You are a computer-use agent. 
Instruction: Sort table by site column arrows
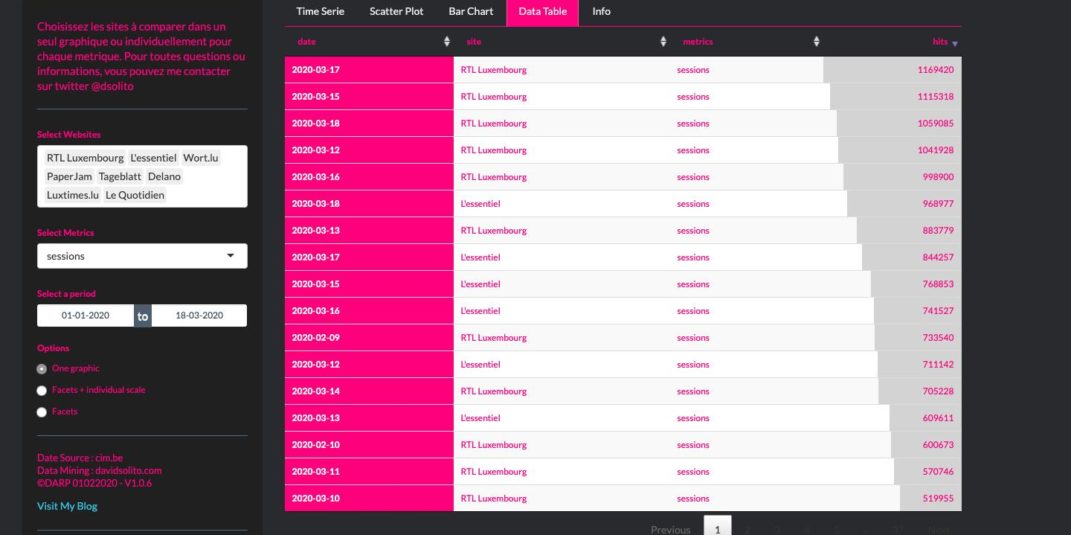click(x=663, y=42)
